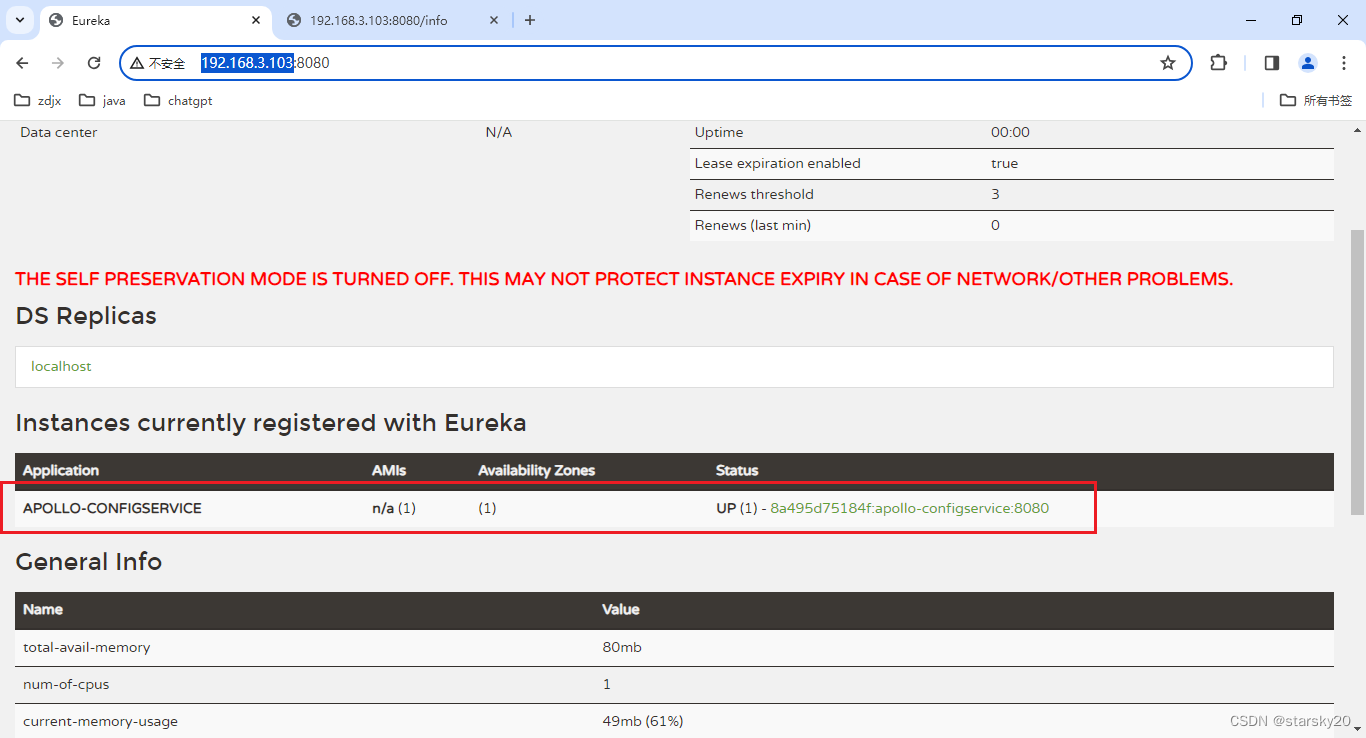Open the Chrome profile avatar
This screenshot has height=738, width=1366.
(x=1308, y=63)
